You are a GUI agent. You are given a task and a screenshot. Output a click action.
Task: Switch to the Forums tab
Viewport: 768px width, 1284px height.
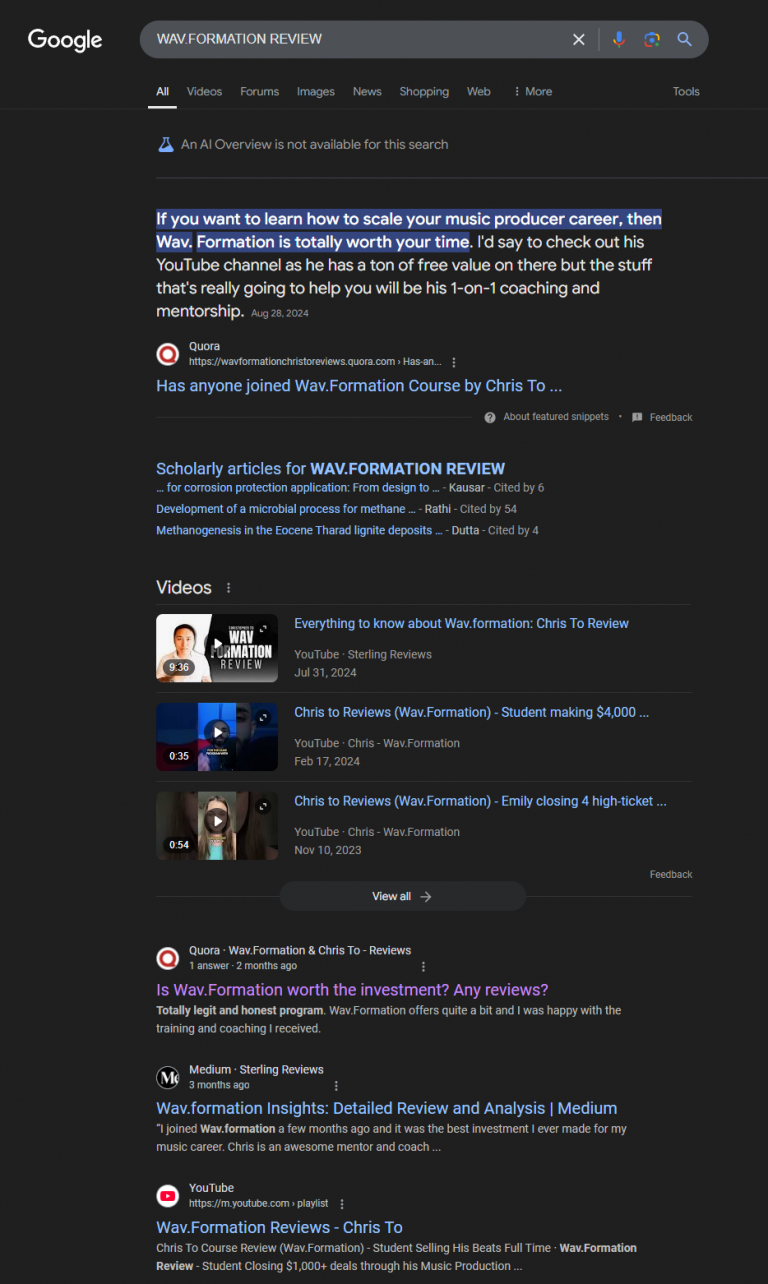(x=260, y=91)
